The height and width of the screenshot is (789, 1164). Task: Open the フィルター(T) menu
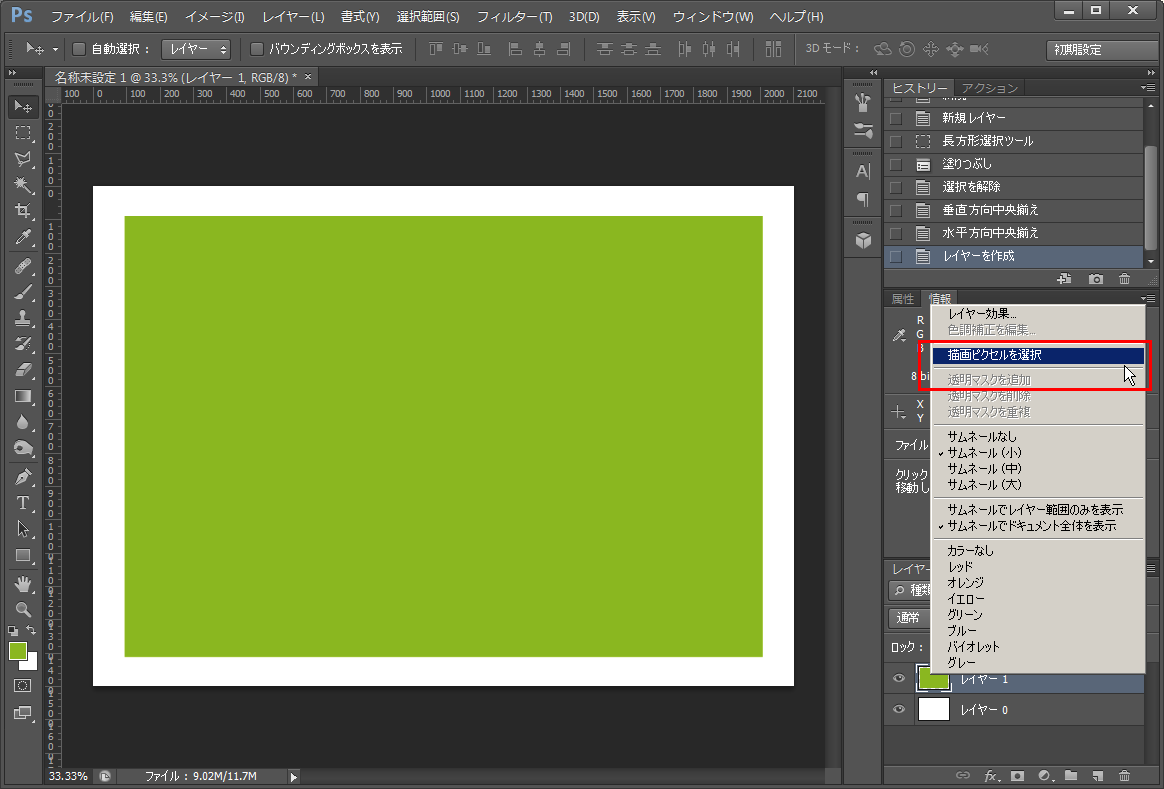[514, 17]
